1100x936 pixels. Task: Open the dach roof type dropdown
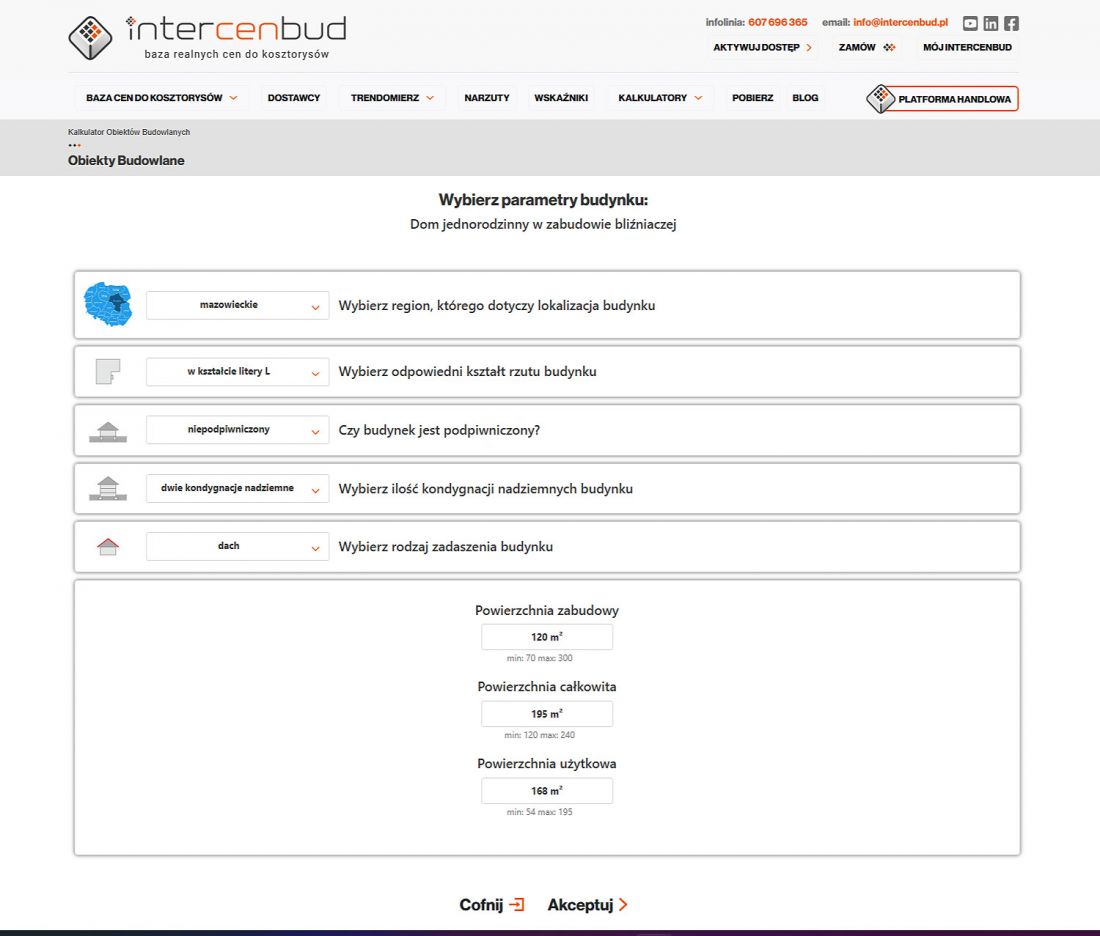pyautogui.click(x=237, y=547)
